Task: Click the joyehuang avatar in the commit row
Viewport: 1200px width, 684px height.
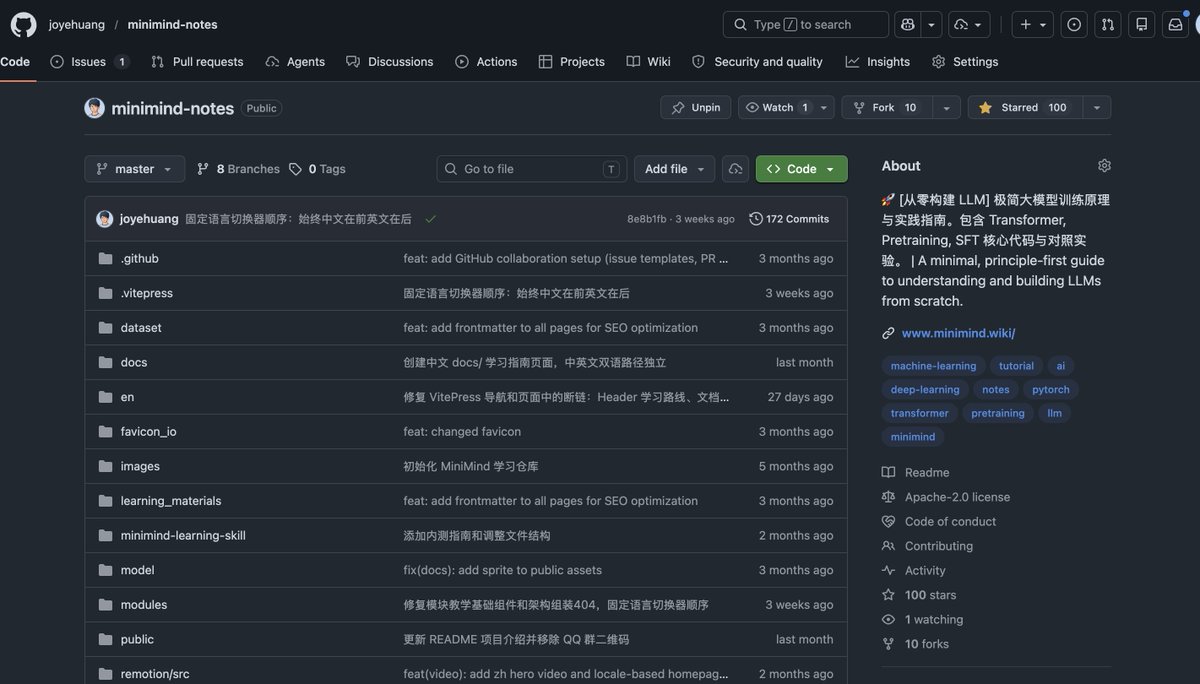Action: click(x=104, y=219)
